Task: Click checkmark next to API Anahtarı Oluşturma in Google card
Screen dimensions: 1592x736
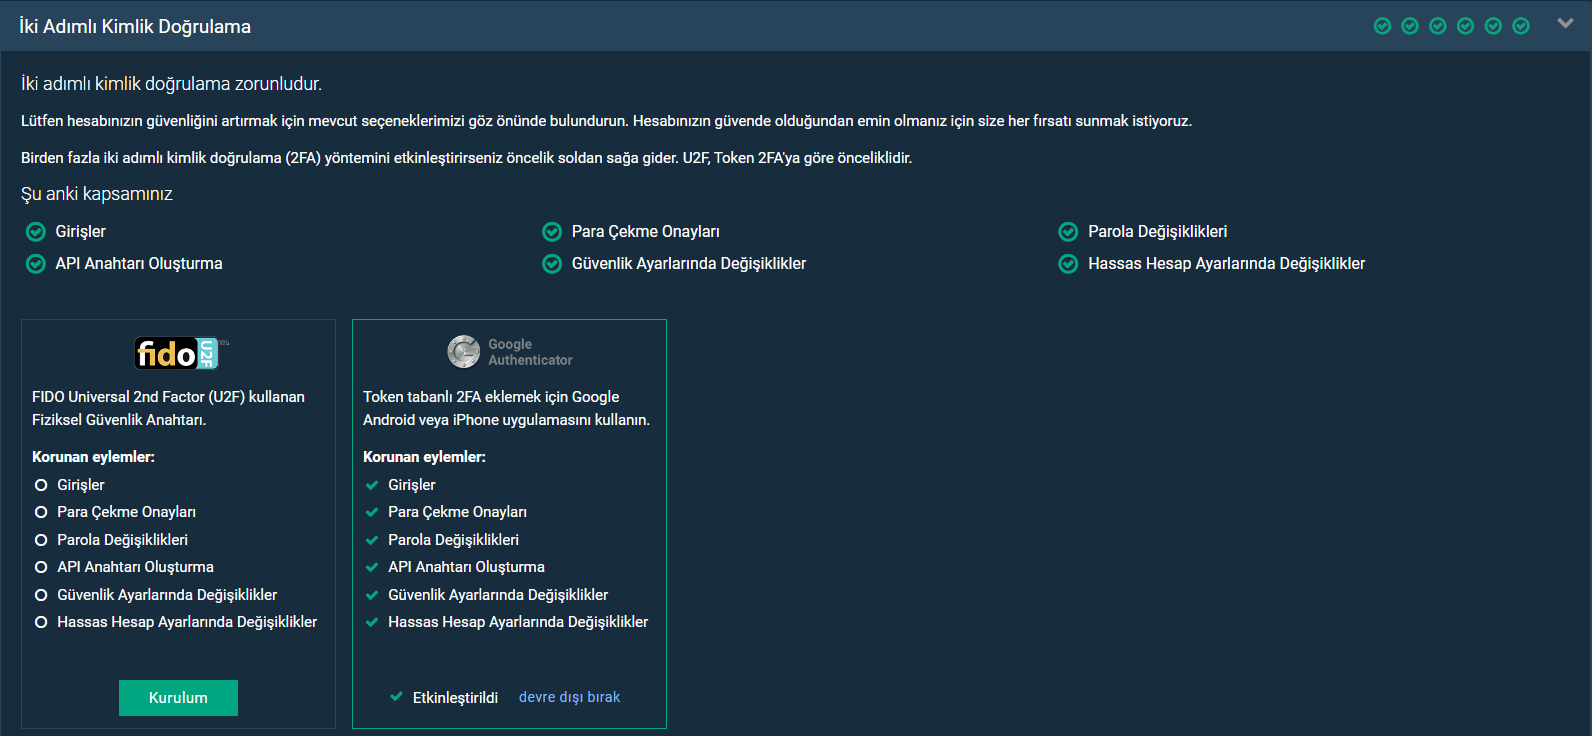Action: pos(372,567)
